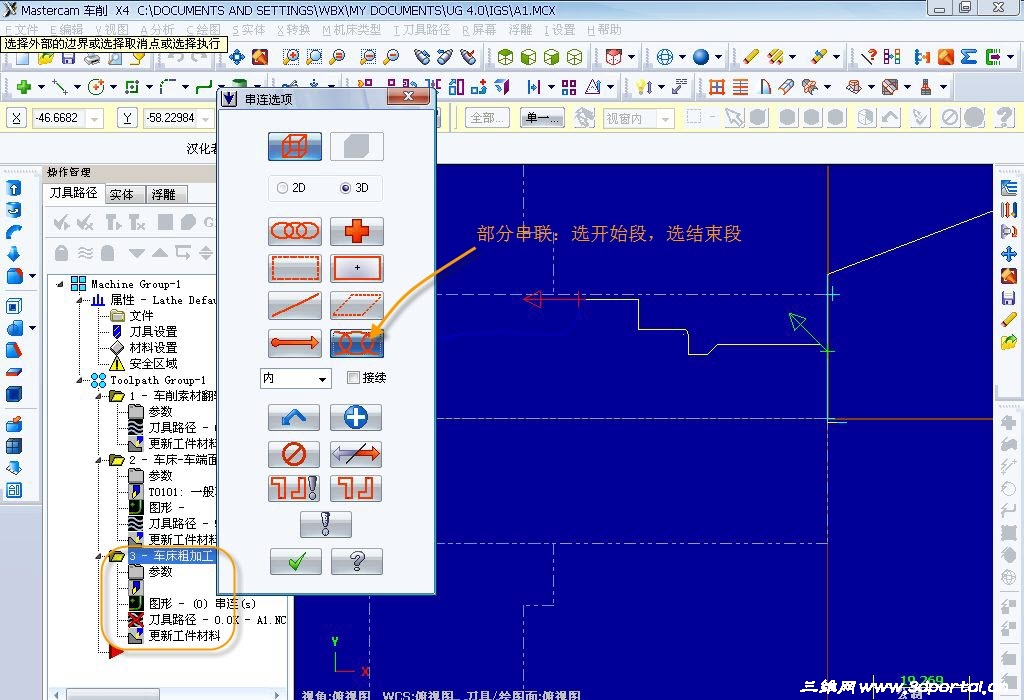Click the Sigma statistics toolbar icon
The width and height of the screenshot is (1024, 700).
(x=968, y=57)
